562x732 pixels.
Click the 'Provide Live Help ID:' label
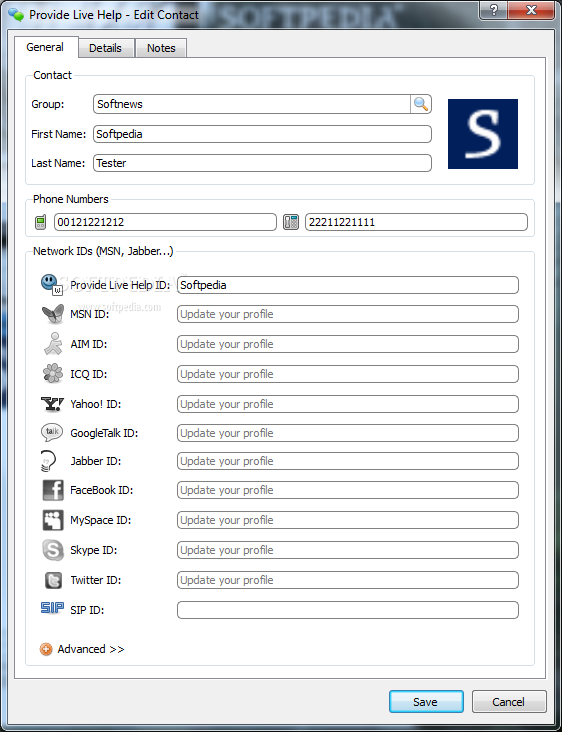point(120,285)
